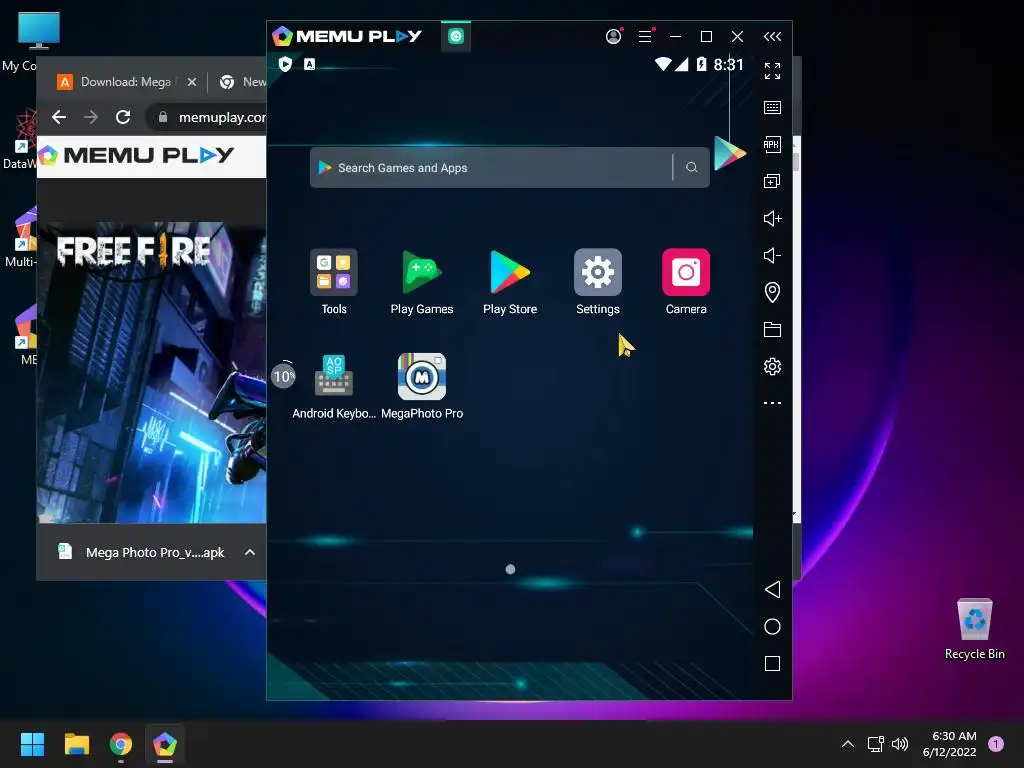
Task: Show hidden system tray icons
Action: pyautogui.click(x=848, y=744)
